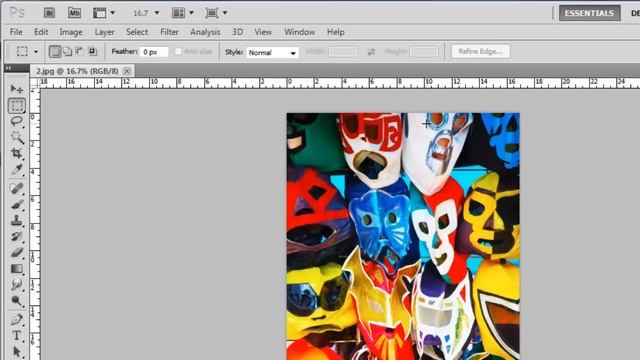This screenshot has width=640, height=360.
Task: Select the Crop tool
Action: (x=17, y=153)
